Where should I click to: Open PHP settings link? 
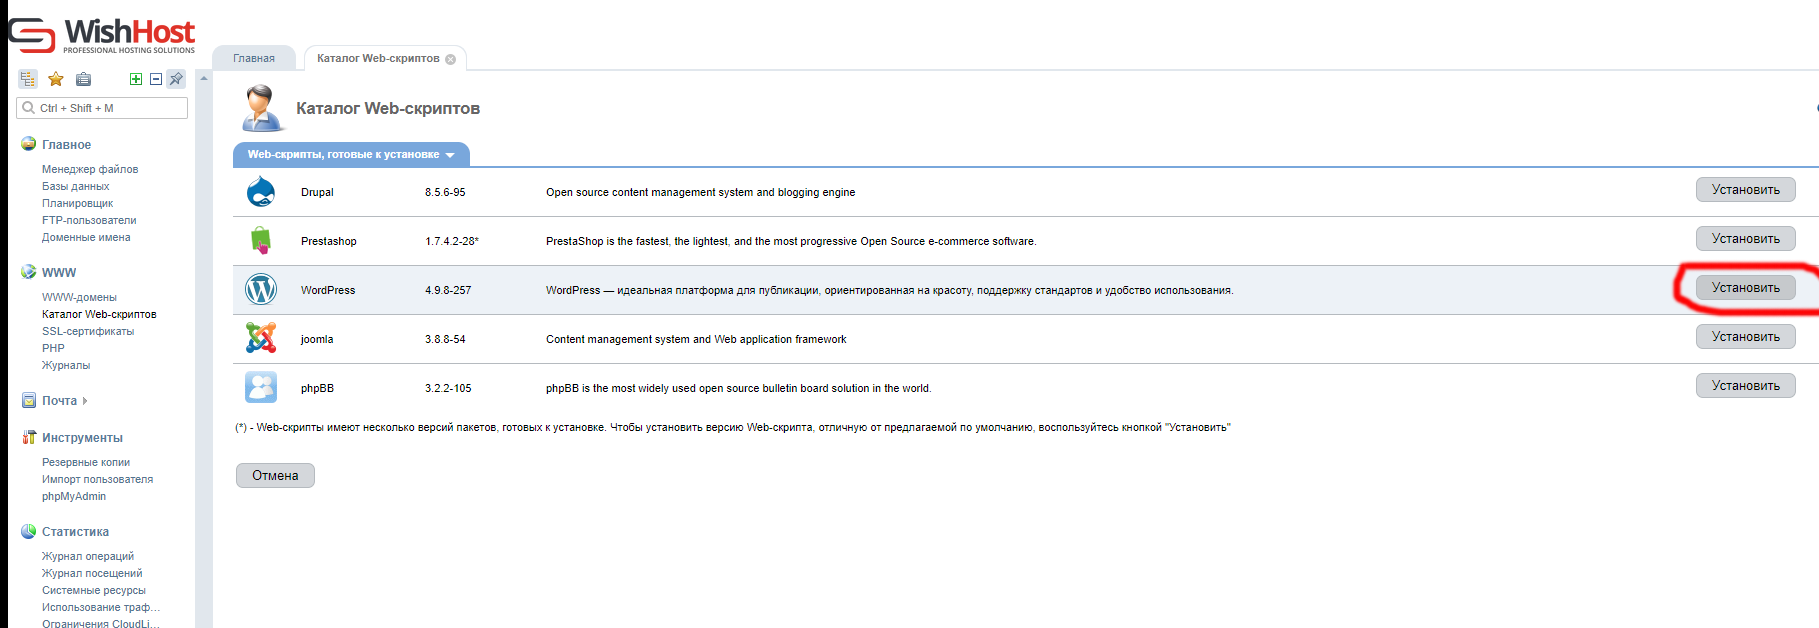pyautogui.click(x=53, y=348)
